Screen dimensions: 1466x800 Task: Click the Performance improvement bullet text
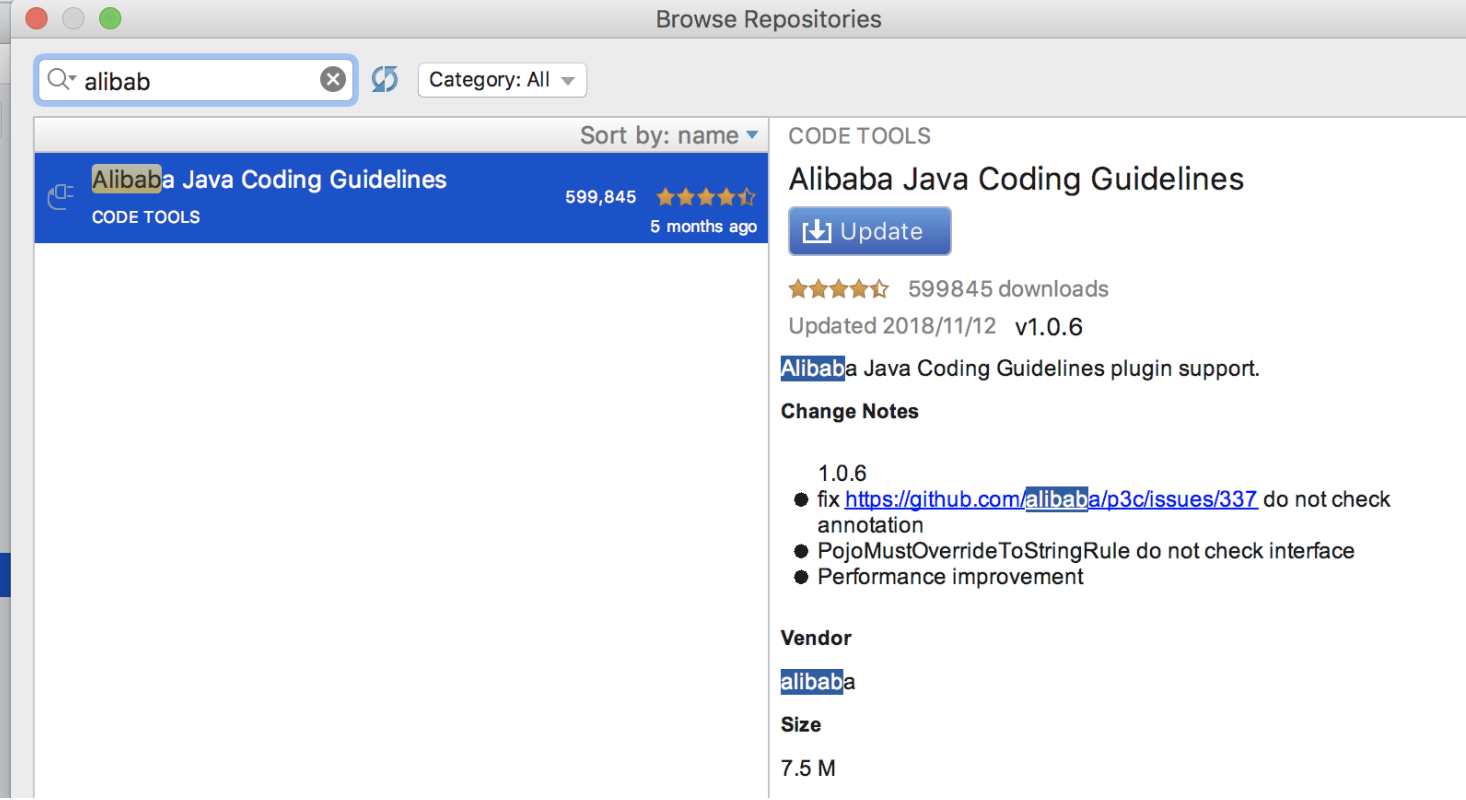(950, 577)
